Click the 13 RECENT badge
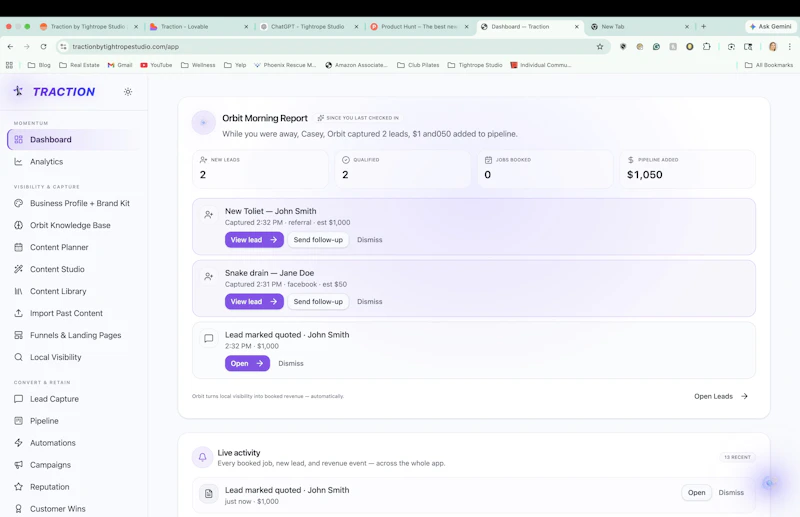The width and height of the screenshot is (800, 517). tap(737, 457)
